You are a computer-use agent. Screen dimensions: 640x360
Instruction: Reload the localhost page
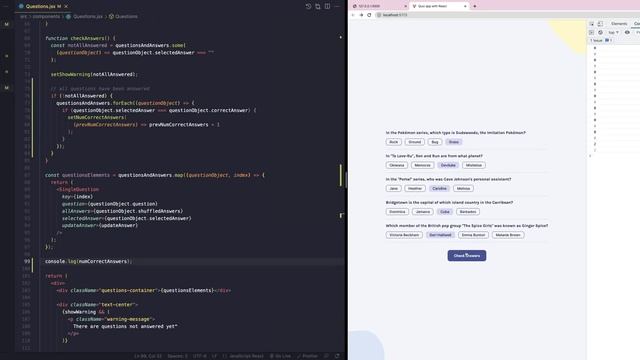pos(369,15)
